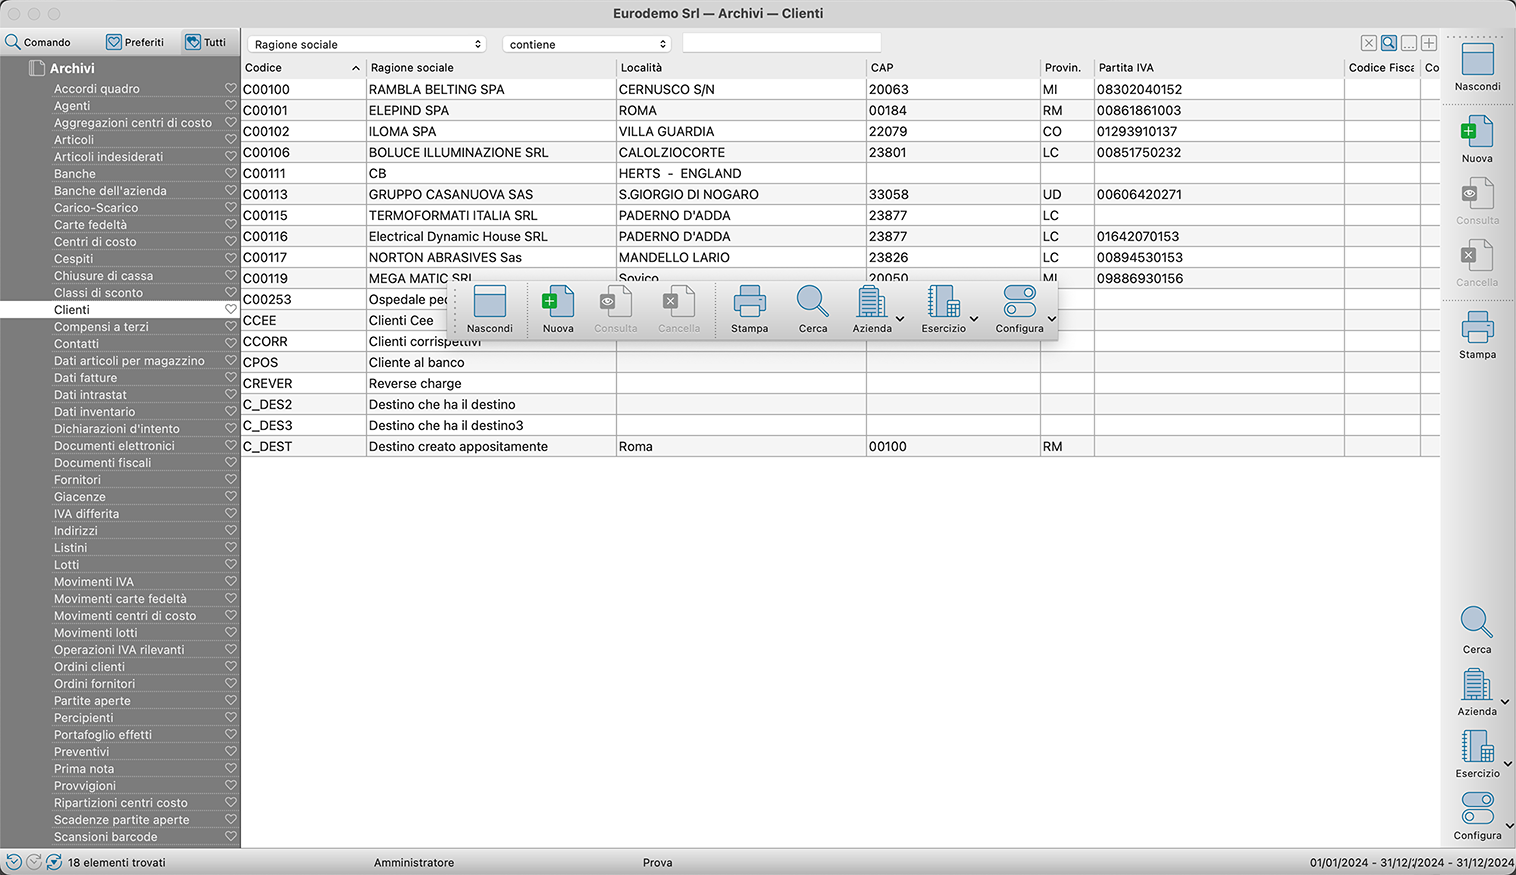The height and width of the screenshot is (875, 1516).
Task: Click Nuova in the floating toolbar
Action: (557, 309)
